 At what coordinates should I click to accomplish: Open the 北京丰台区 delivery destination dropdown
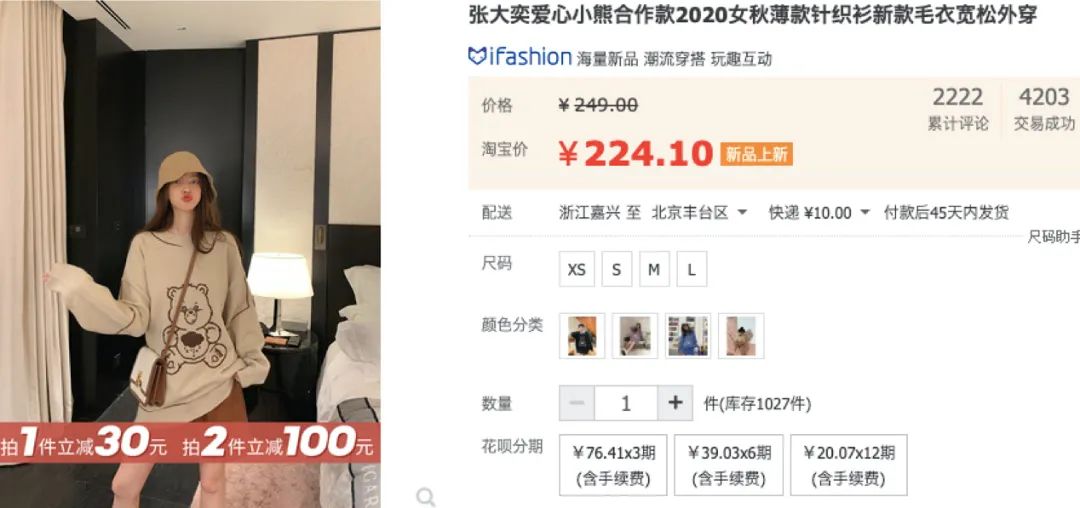(699, 213)
